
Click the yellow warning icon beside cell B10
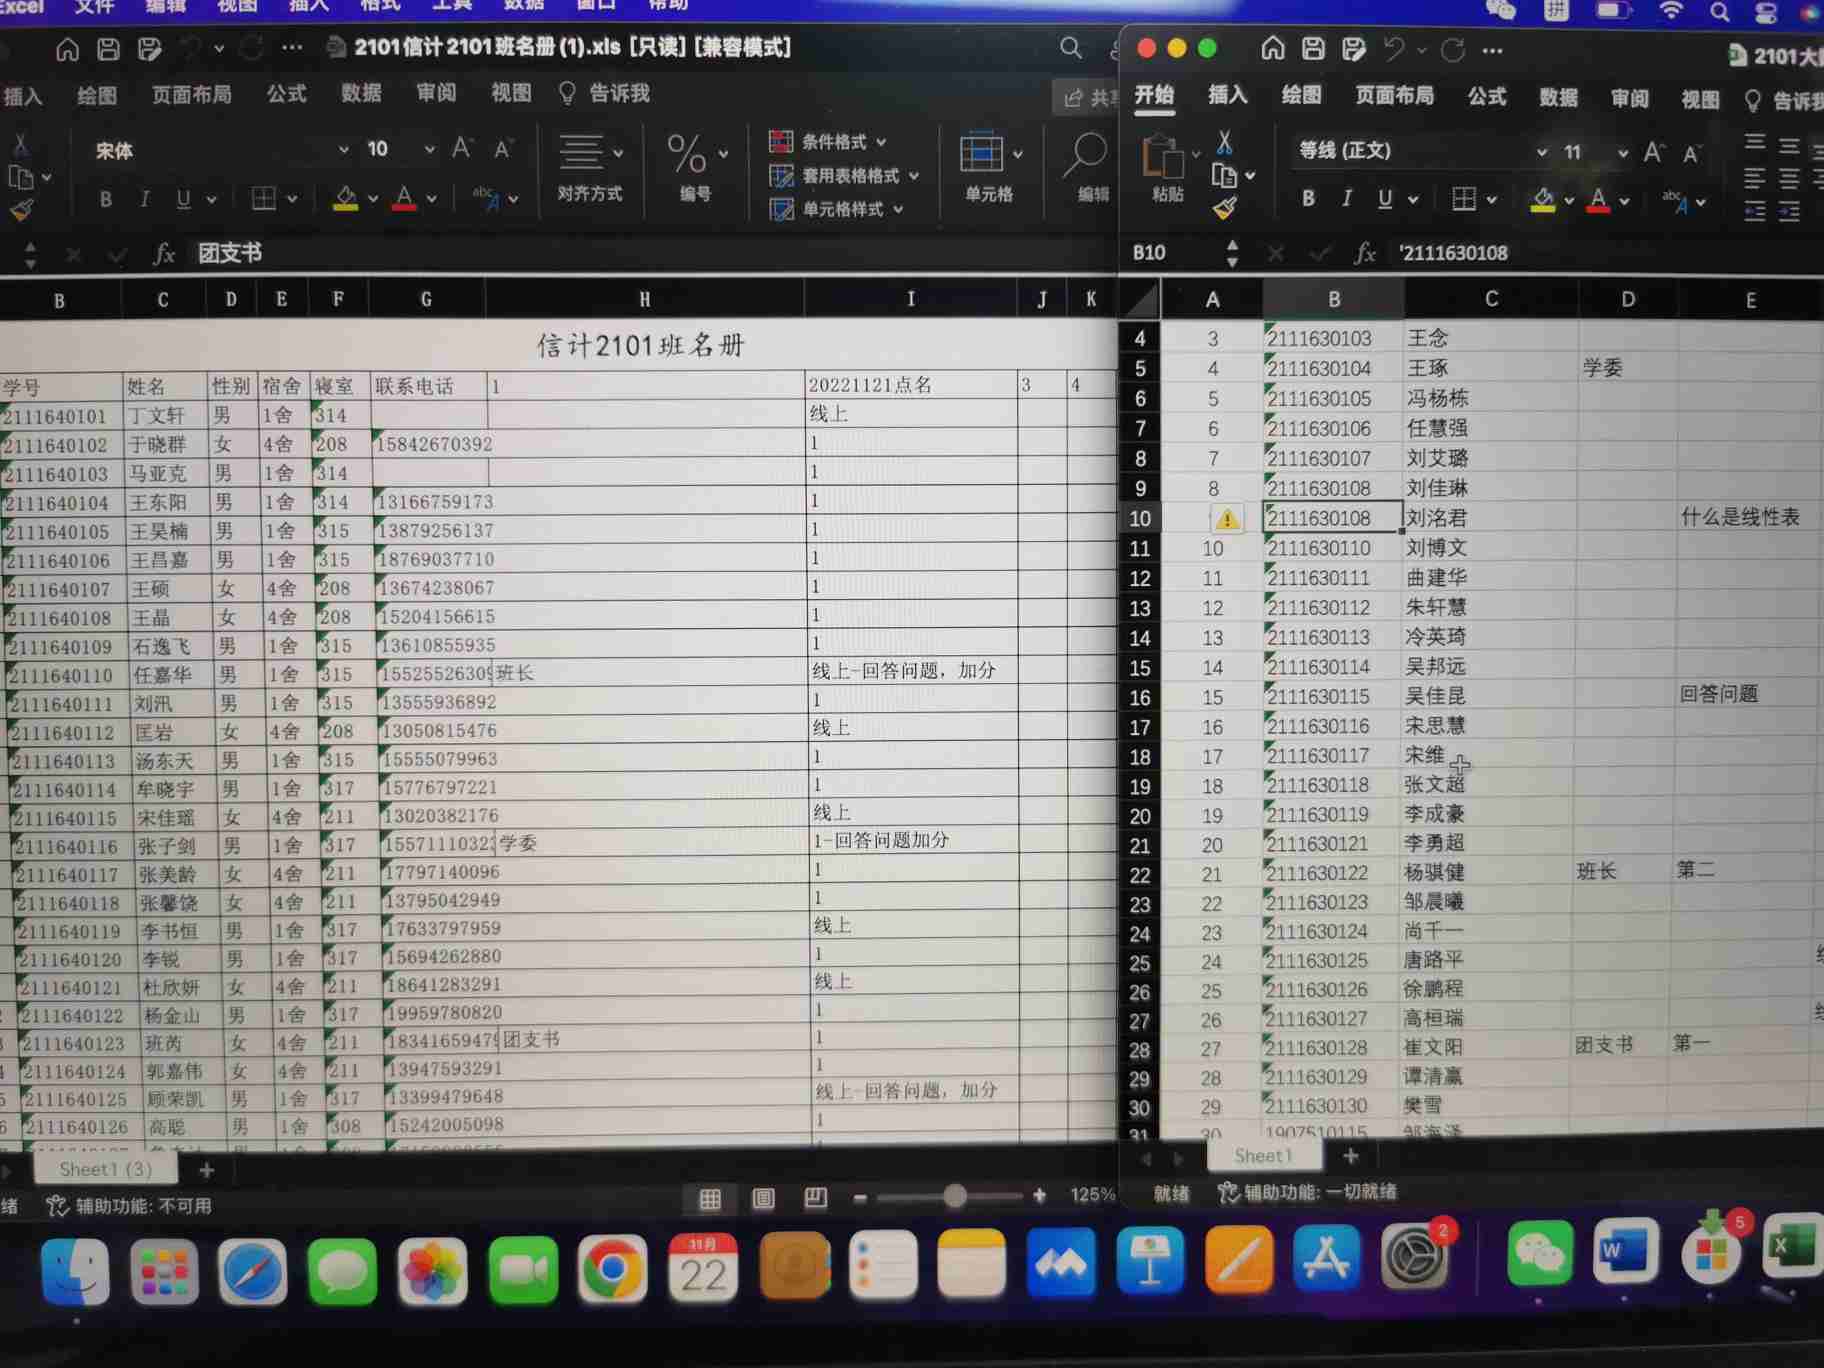1227,519
